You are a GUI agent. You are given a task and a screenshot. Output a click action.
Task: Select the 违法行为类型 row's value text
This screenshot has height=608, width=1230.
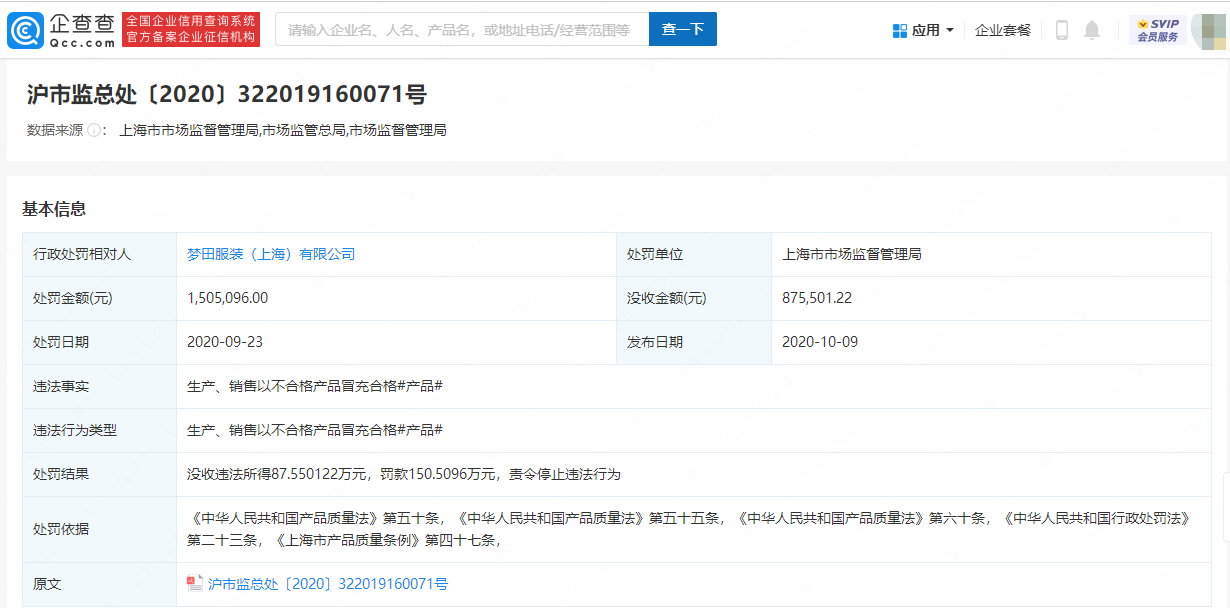pyautogui.click(x=315, y=430)
